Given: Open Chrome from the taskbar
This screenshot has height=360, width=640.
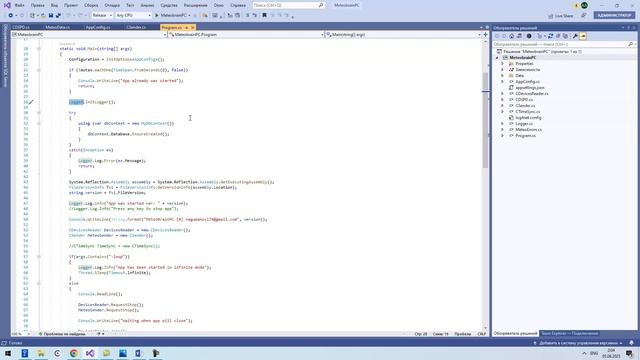Looking at the screenshot, I should (x=74, y=353).
